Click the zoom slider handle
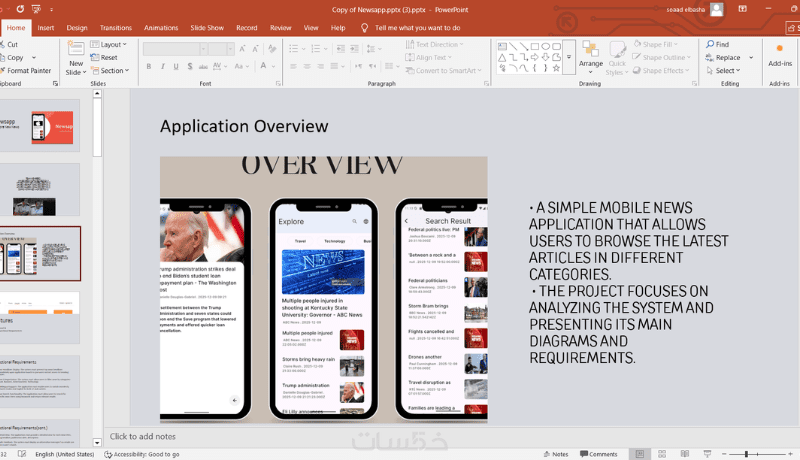800x460 pixels. [746, 454]
